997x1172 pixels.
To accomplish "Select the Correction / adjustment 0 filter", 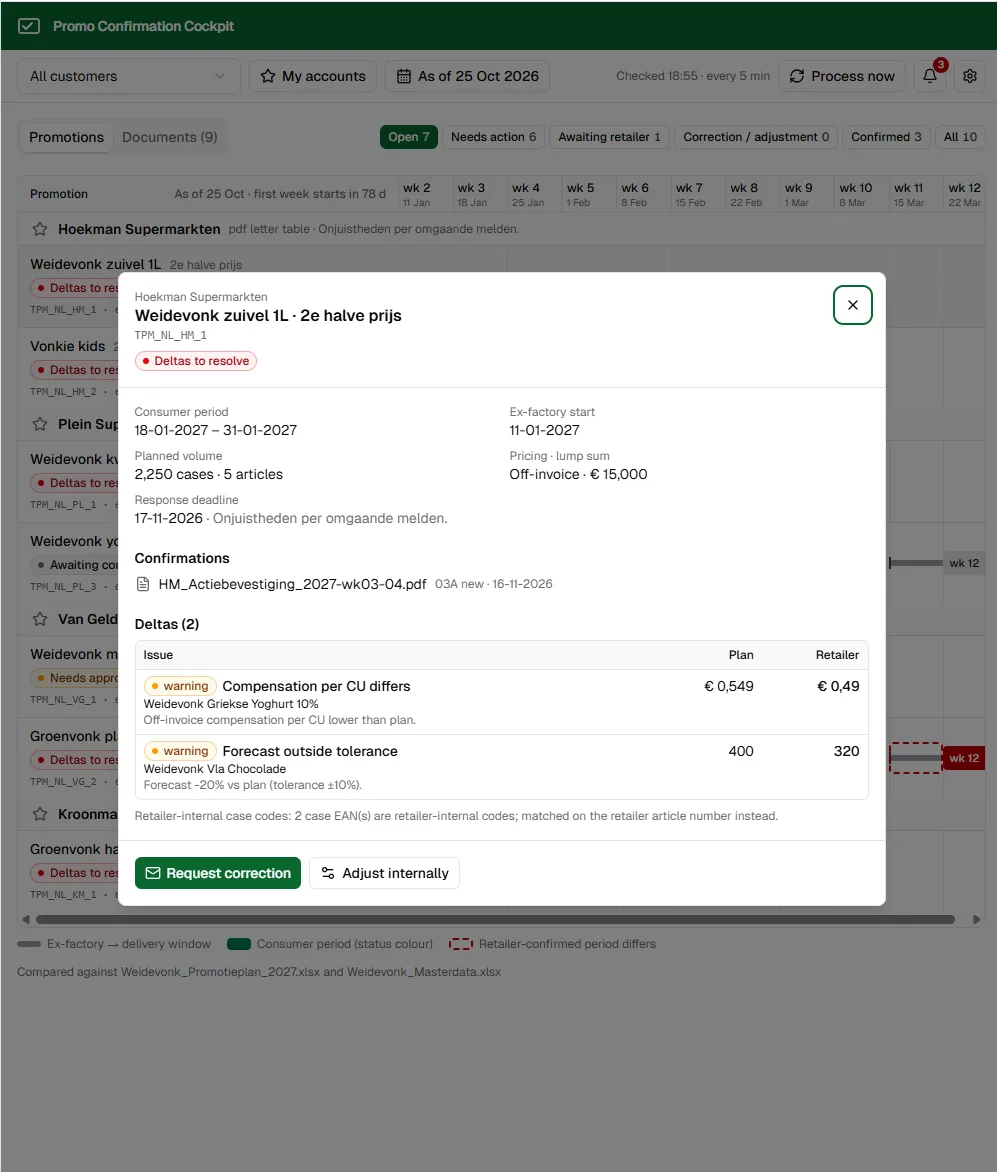I will point(756,137).
